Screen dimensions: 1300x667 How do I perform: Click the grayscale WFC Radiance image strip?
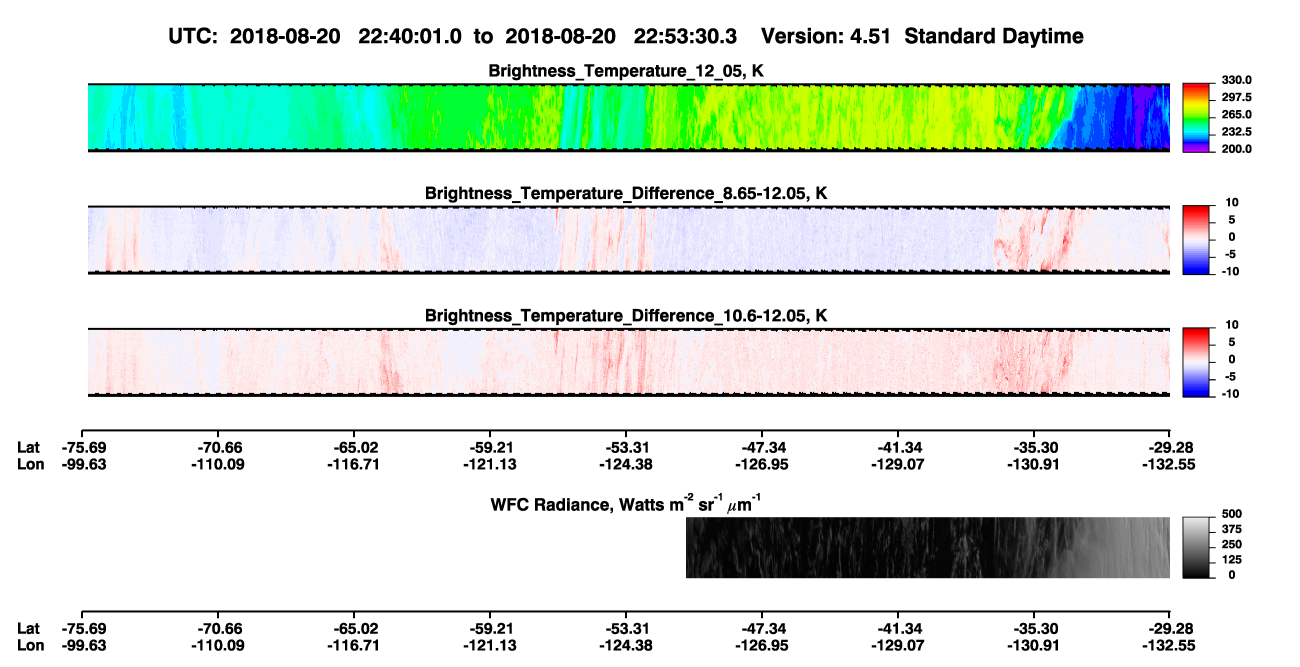(x=928, y=548)
